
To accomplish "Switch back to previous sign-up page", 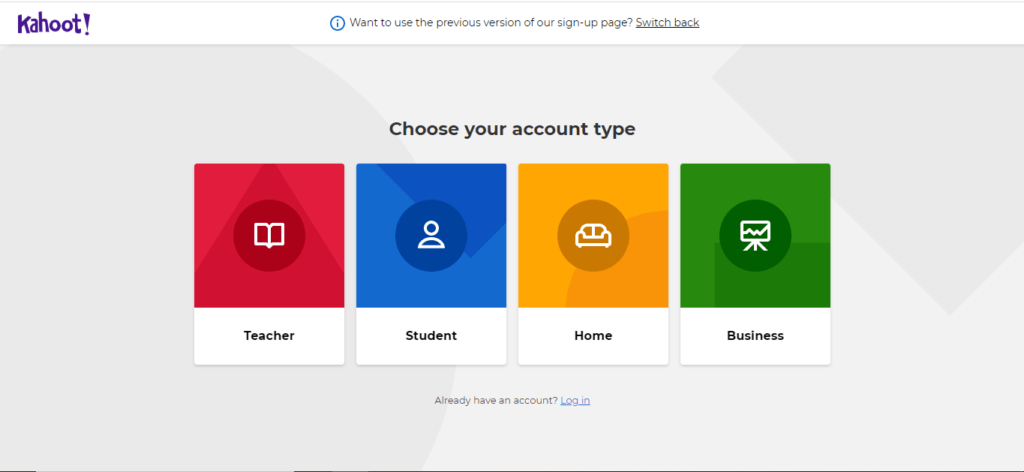I will (667, 23).
